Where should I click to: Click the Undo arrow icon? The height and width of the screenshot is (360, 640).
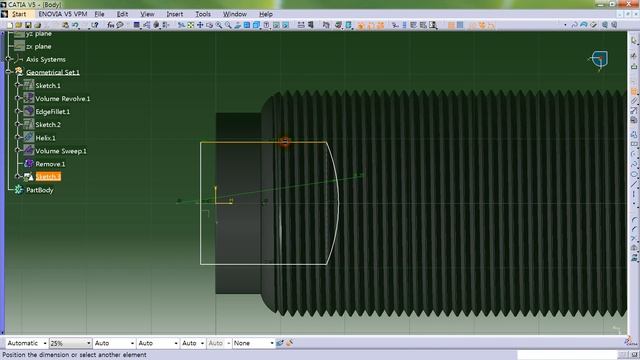point(75,25)
